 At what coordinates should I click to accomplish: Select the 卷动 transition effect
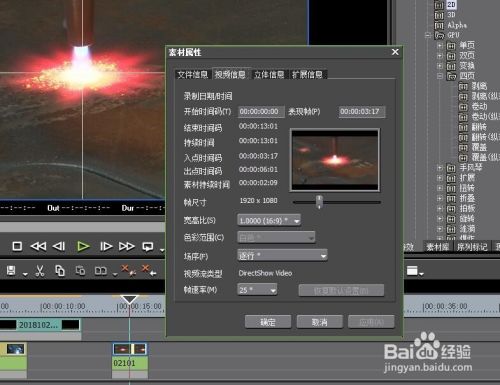point(479,107)
